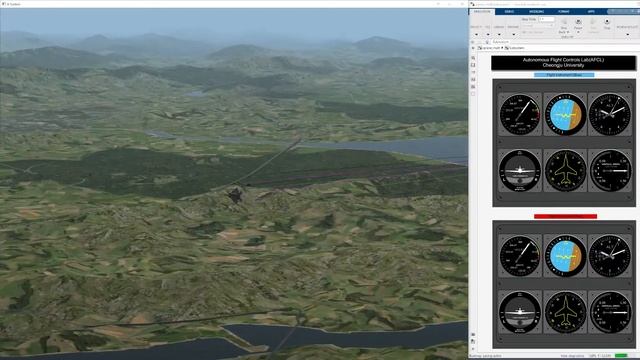This screenshot has width=640, height=360.
Task: Open the DEBUG ribbon tab
Action: [509, 11]
